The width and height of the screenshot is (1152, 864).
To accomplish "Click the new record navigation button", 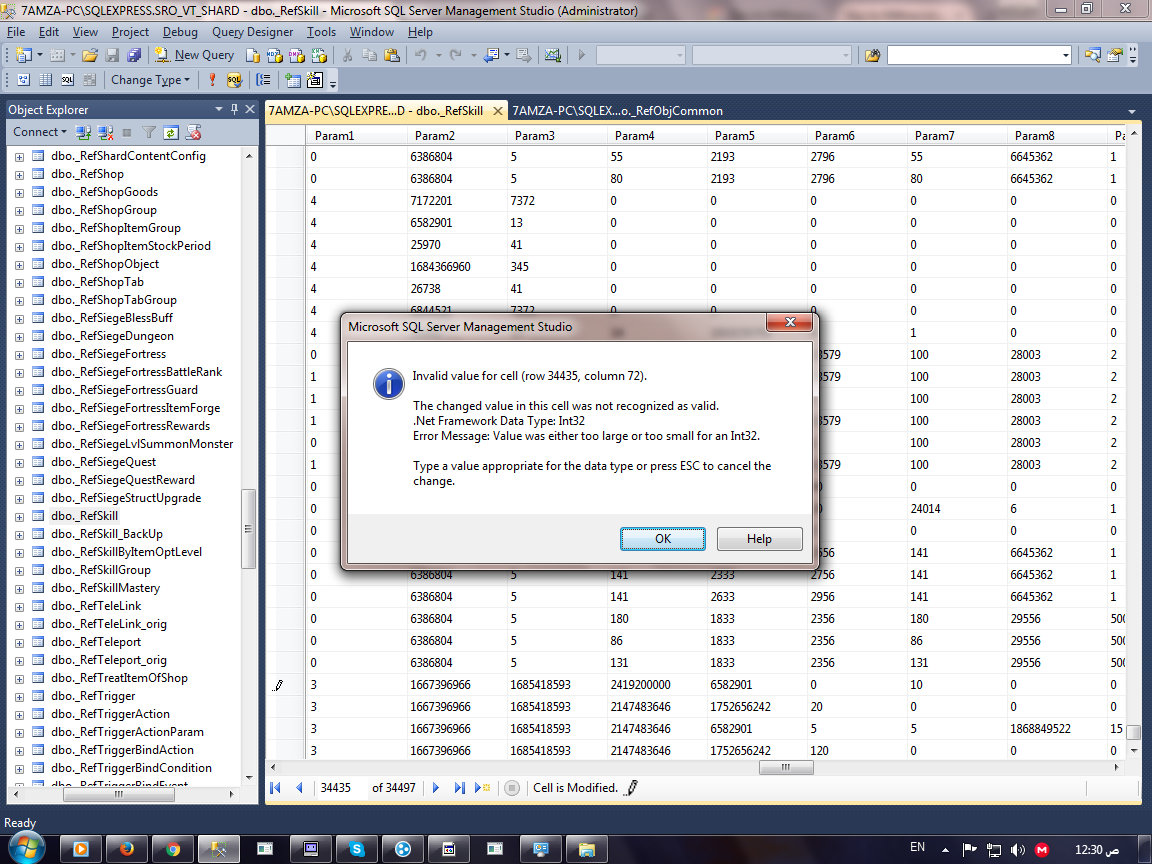I will pos(483,788).
